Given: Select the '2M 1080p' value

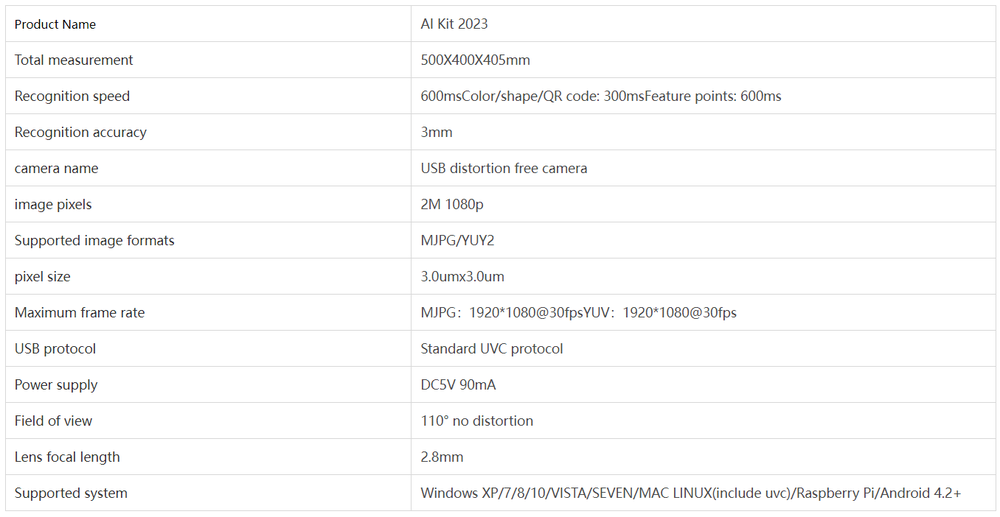Looking at the screenshot, I should point(452,204).
